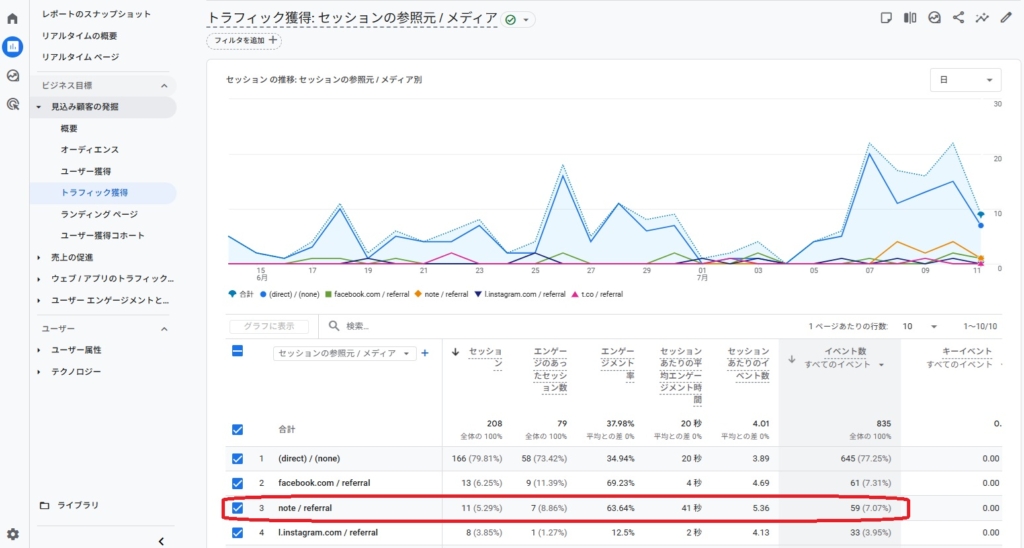Click the pencil edit report icon
This screenshot has width=1024, height=548.
pos(1006,18)
